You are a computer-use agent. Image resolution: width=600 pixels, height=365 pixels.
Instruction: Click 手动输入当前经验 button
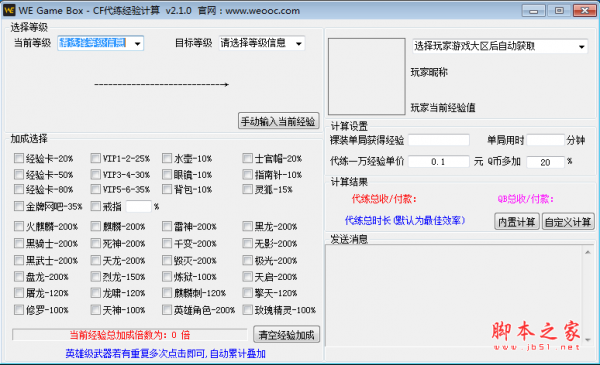[x=279, y=121]
